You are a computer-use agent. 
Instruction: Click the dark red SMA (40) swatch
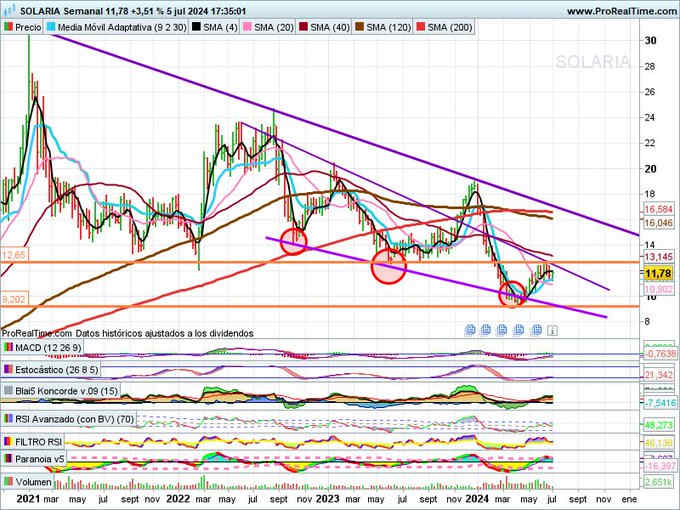[303, 27]
